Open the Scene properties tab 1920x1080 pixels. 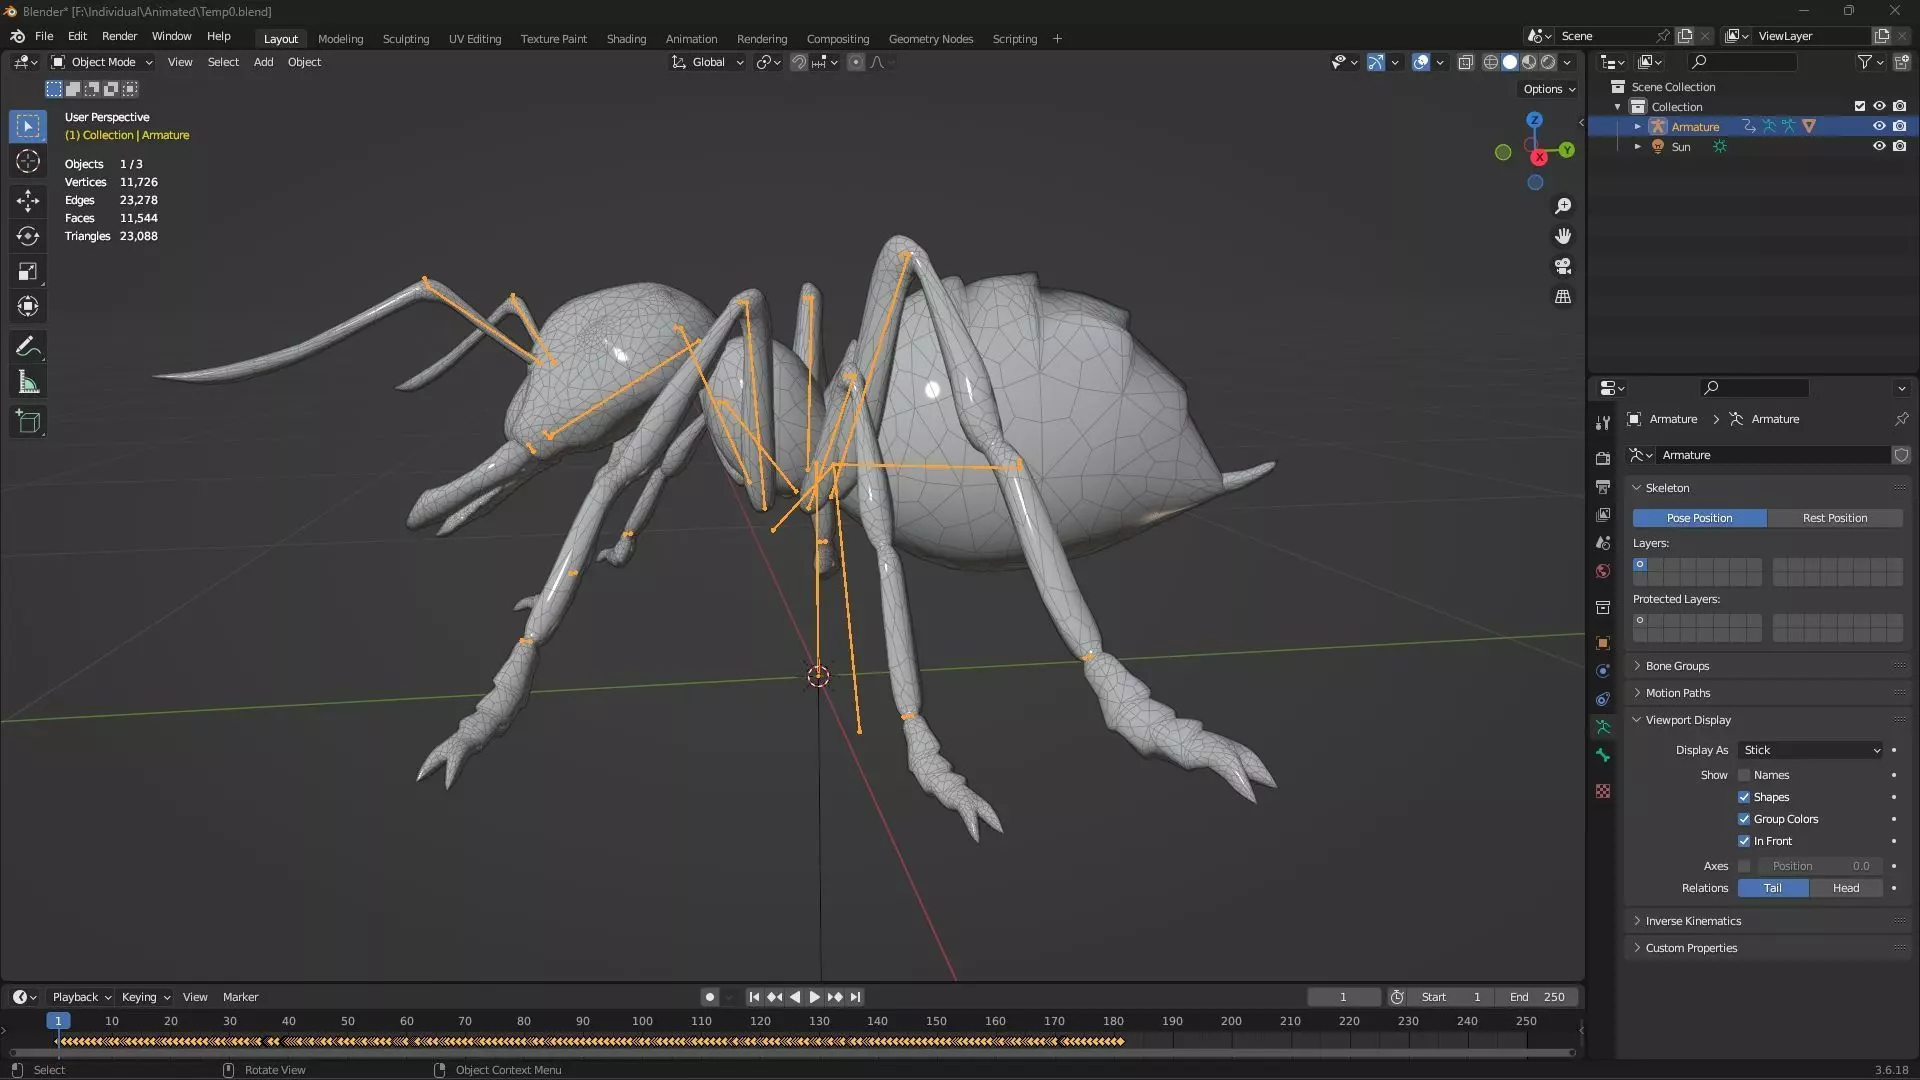pyautogui.click(x=1603, y=542)
